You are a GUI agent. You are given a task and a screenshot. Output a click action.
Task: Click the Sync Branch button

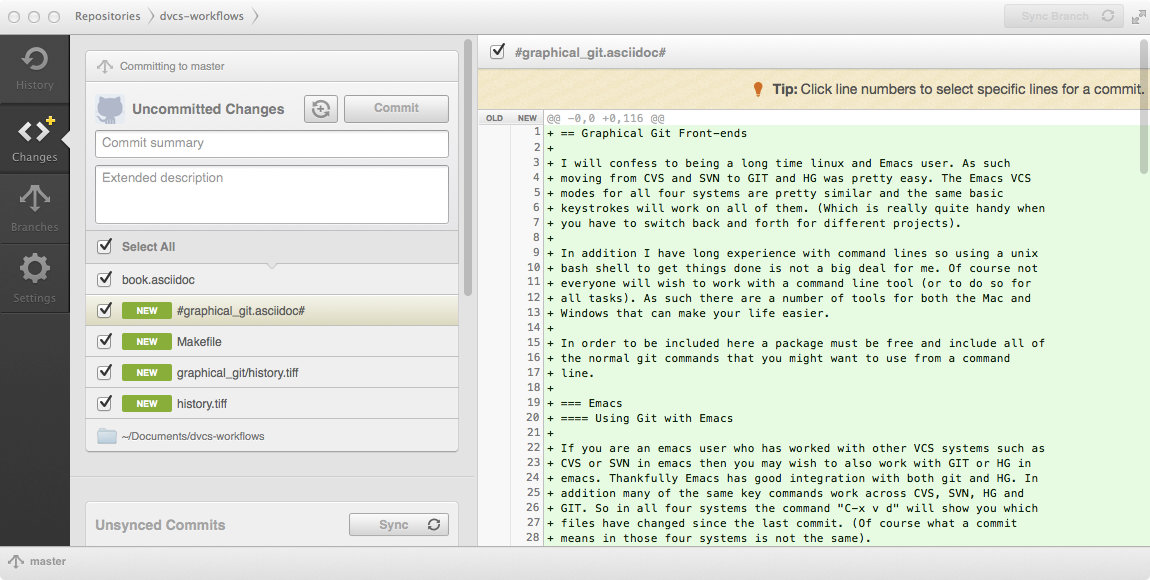(x=1063, y=16)
